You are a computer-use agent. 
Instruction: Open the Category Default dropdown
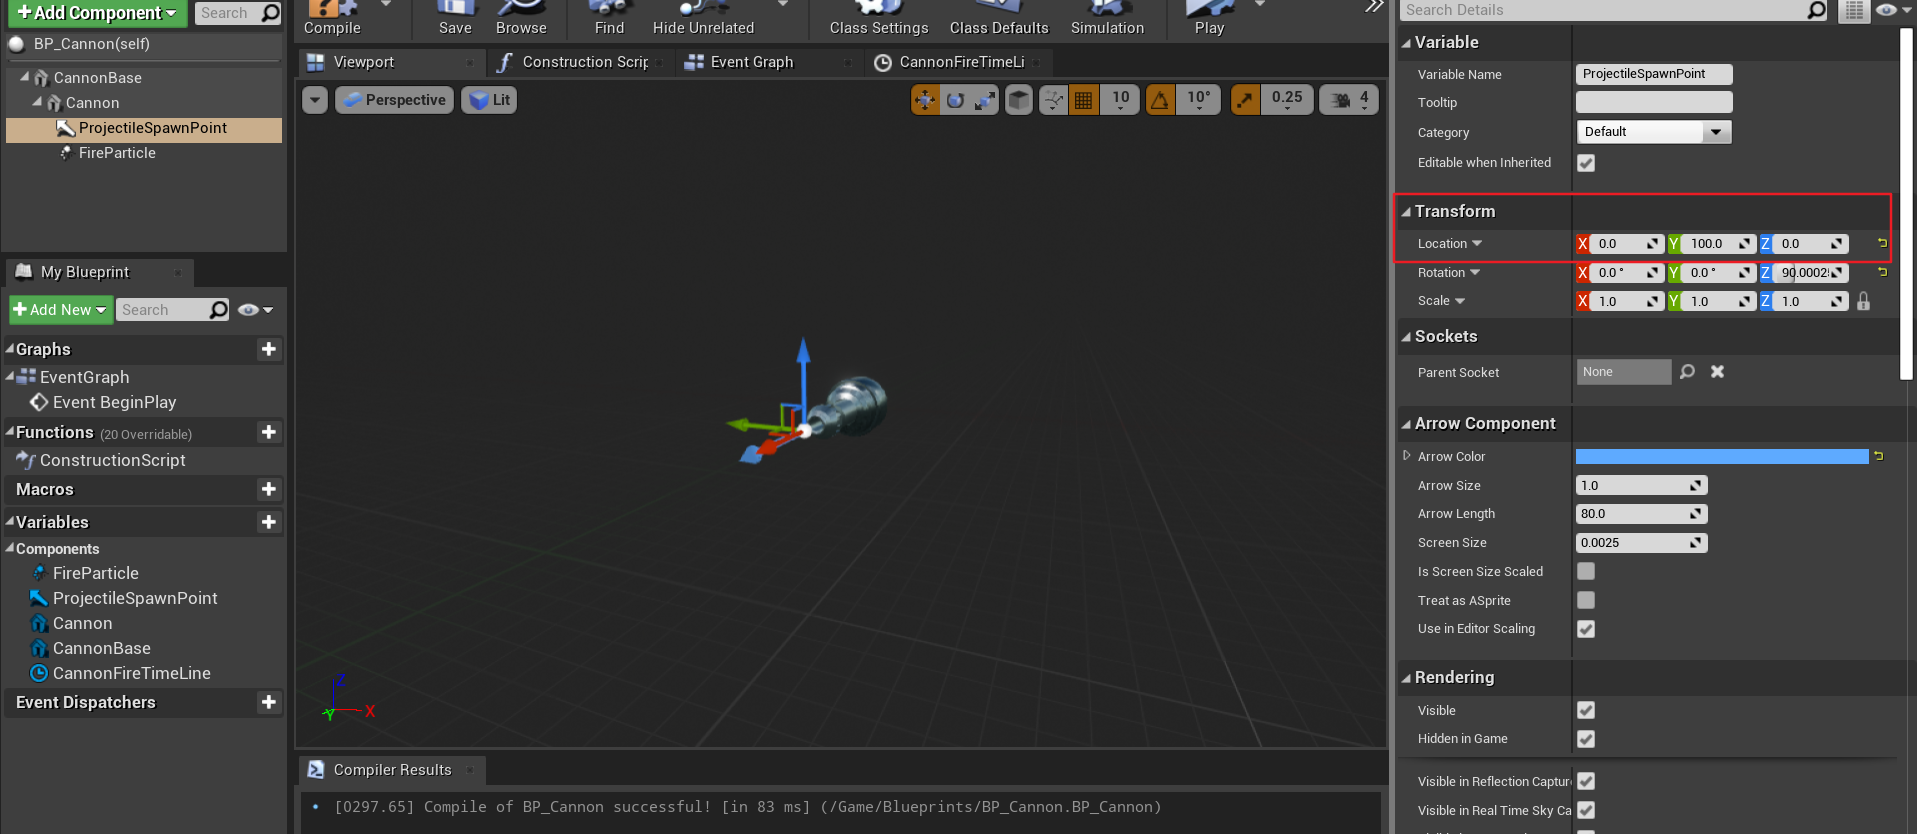click(x=1653, y=132)
